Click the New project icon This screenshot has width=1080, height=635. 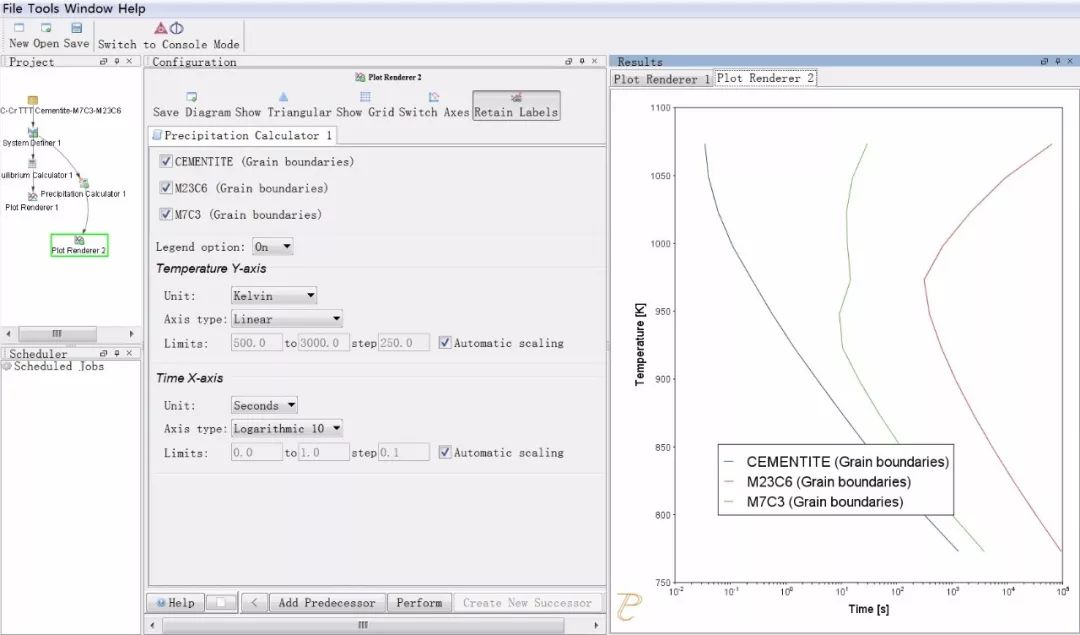(19, 29)
